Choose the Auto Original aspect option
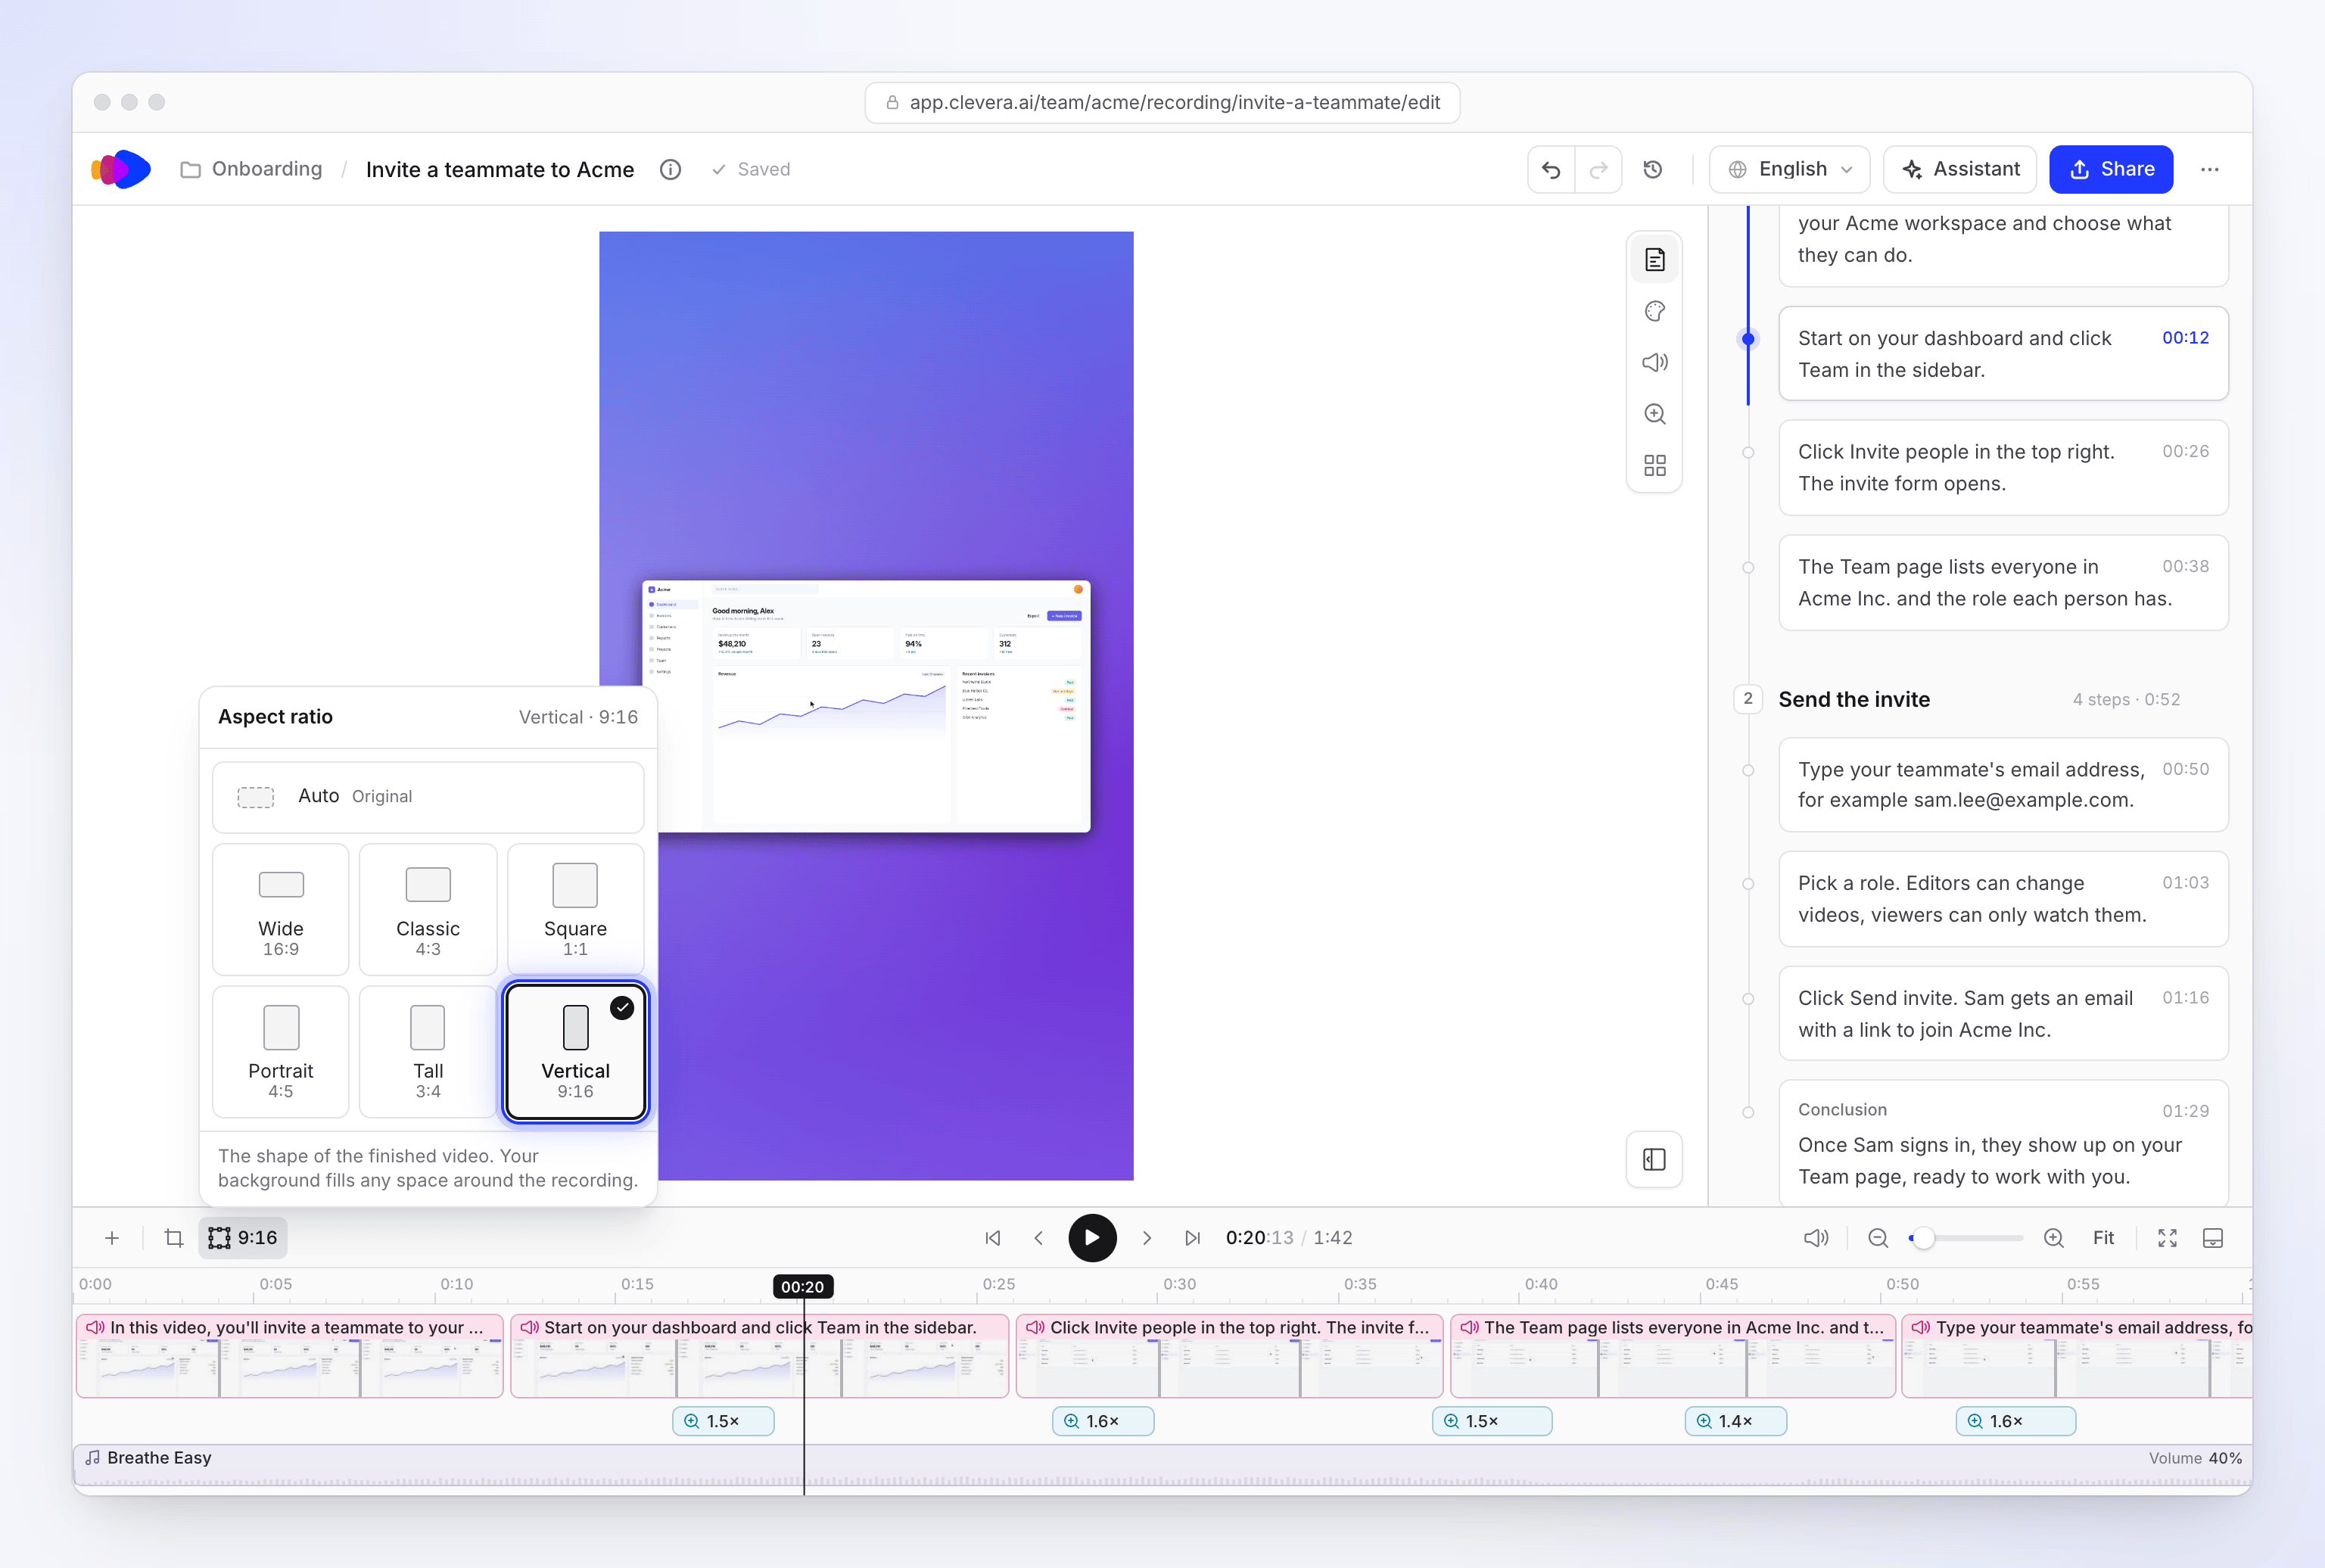Screen dimensions: 2325x1568 tap(428, 797)
